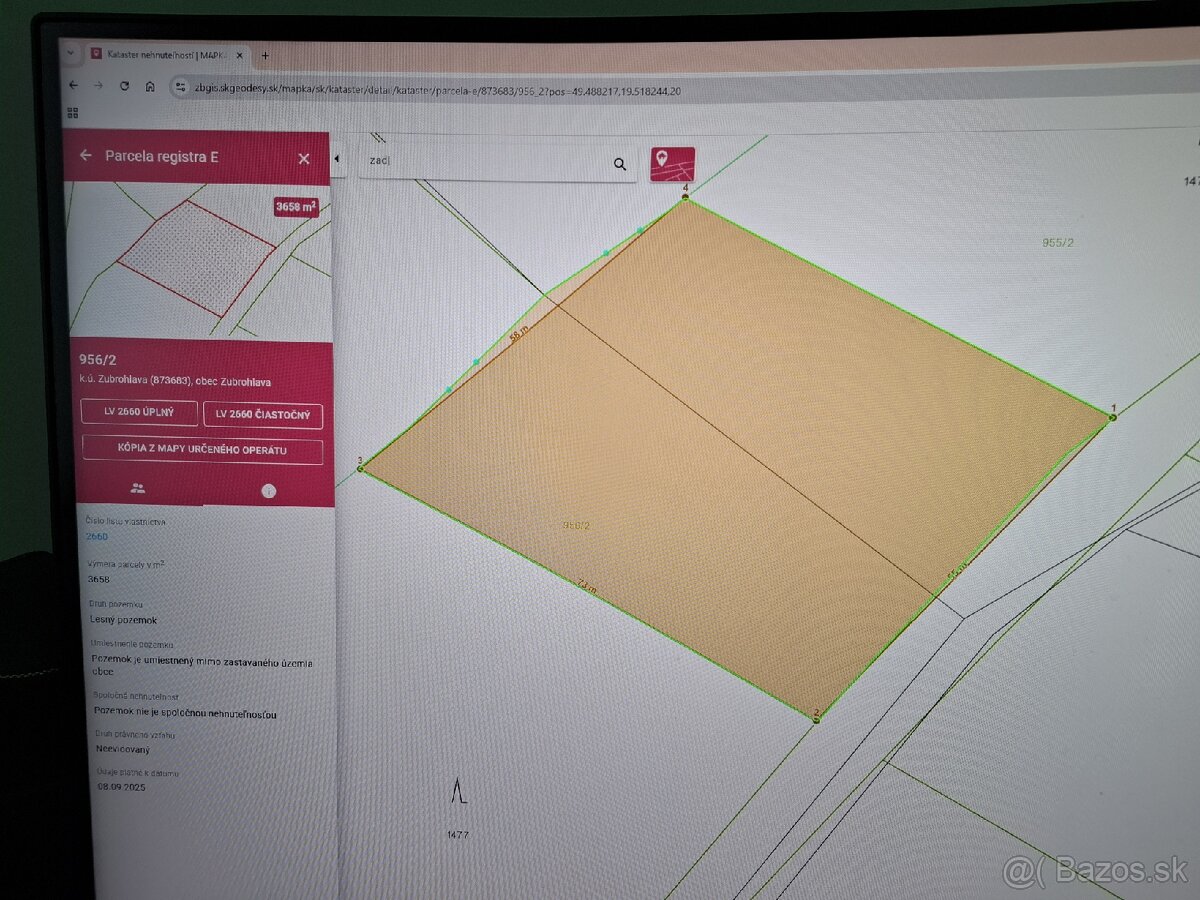This screenshot has width=1200, height=900.
Task: Open the red cadastral map layer icon
Action: click(672, 164)
